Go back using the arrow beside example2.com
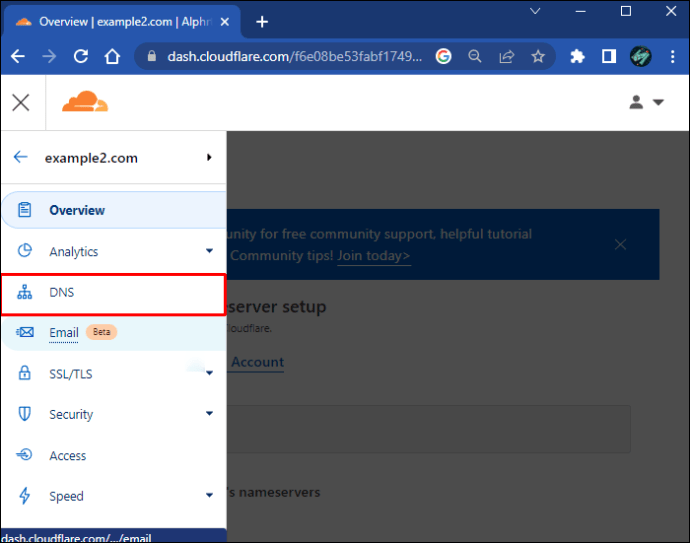 (21, 157)
